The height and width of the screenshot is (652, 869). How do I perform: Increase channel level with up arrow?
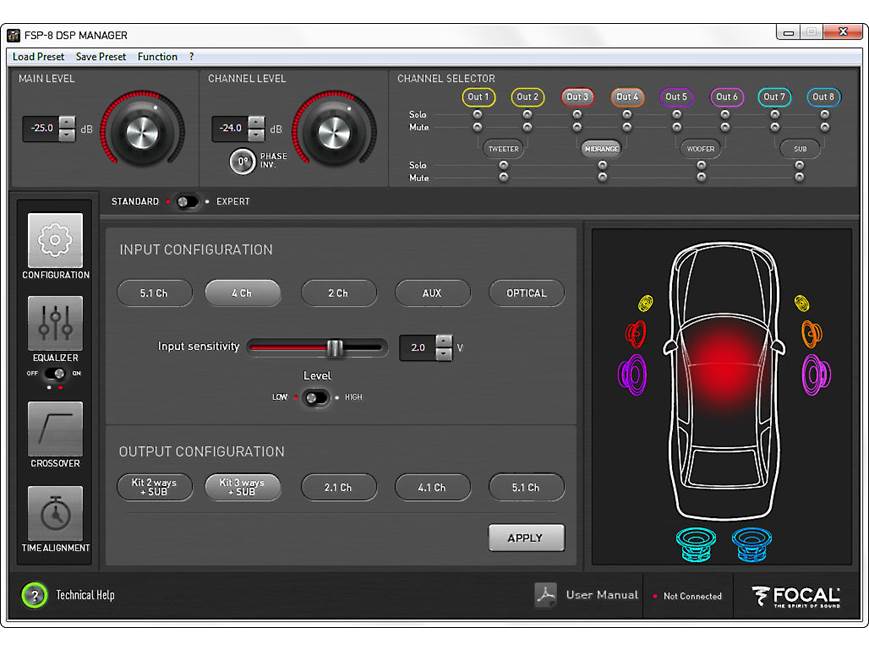257,123
